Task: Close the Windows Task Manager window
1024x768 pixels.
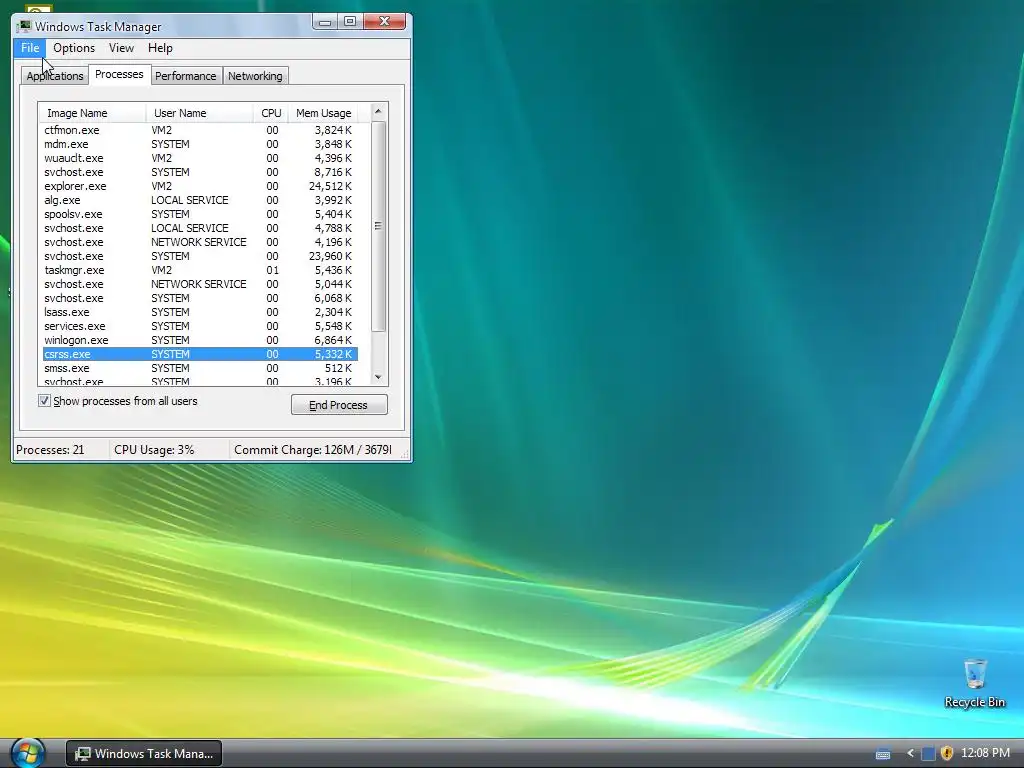Action: (385, 22)
